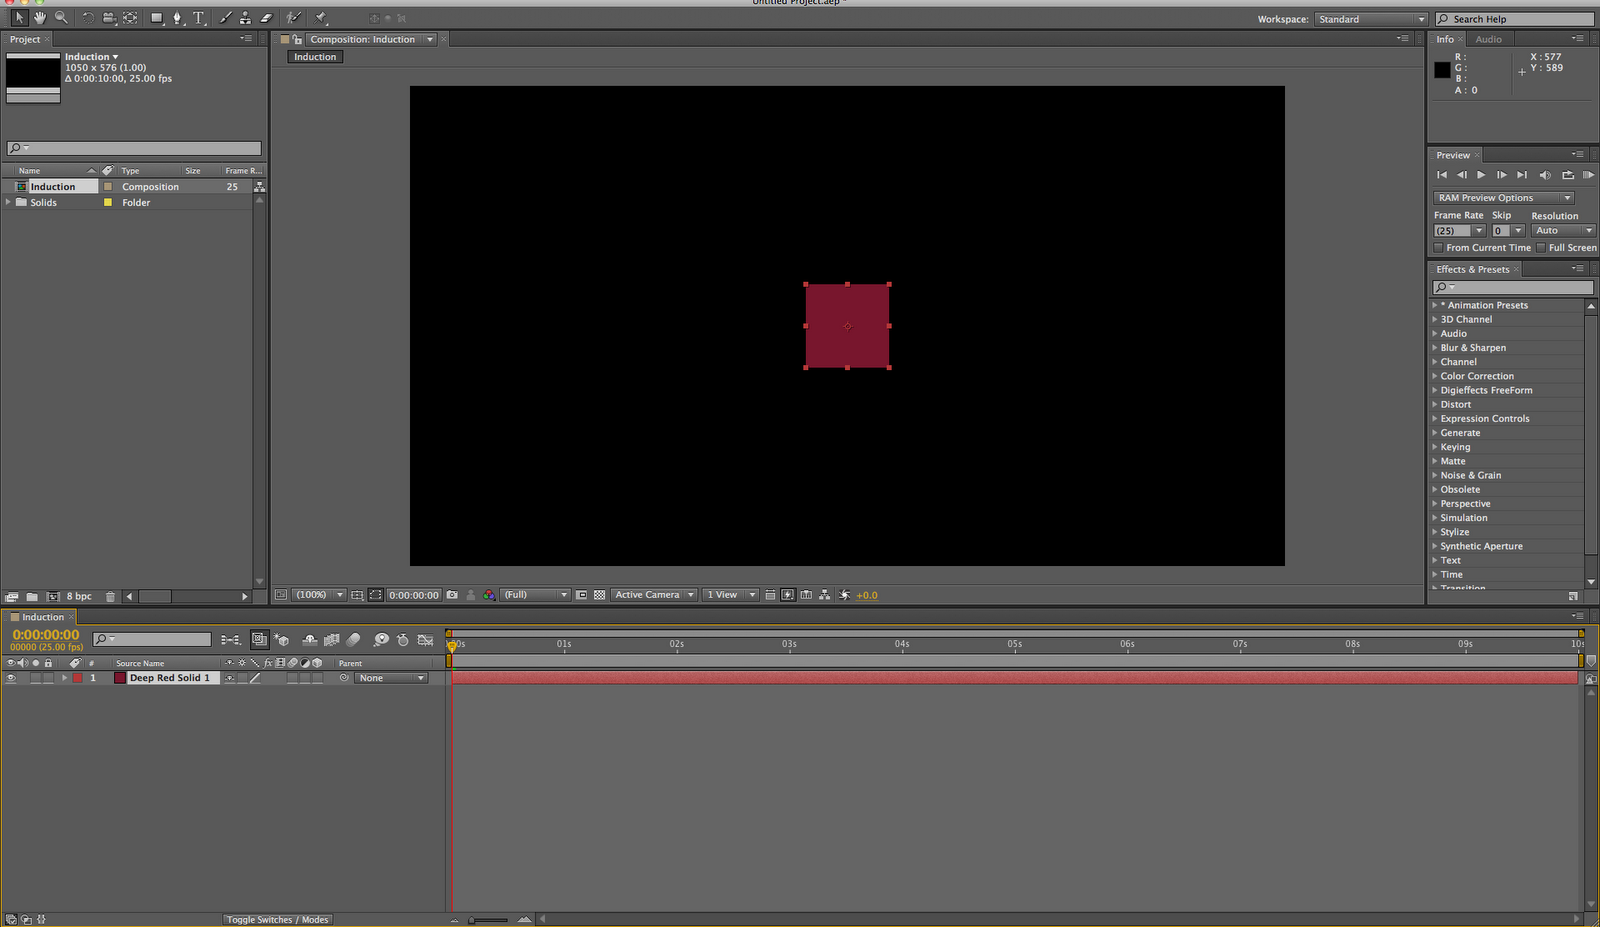Screen dimensions: 1600x927
Task: Take a snapshot of the composition view
Action: [x=452, y=594]
